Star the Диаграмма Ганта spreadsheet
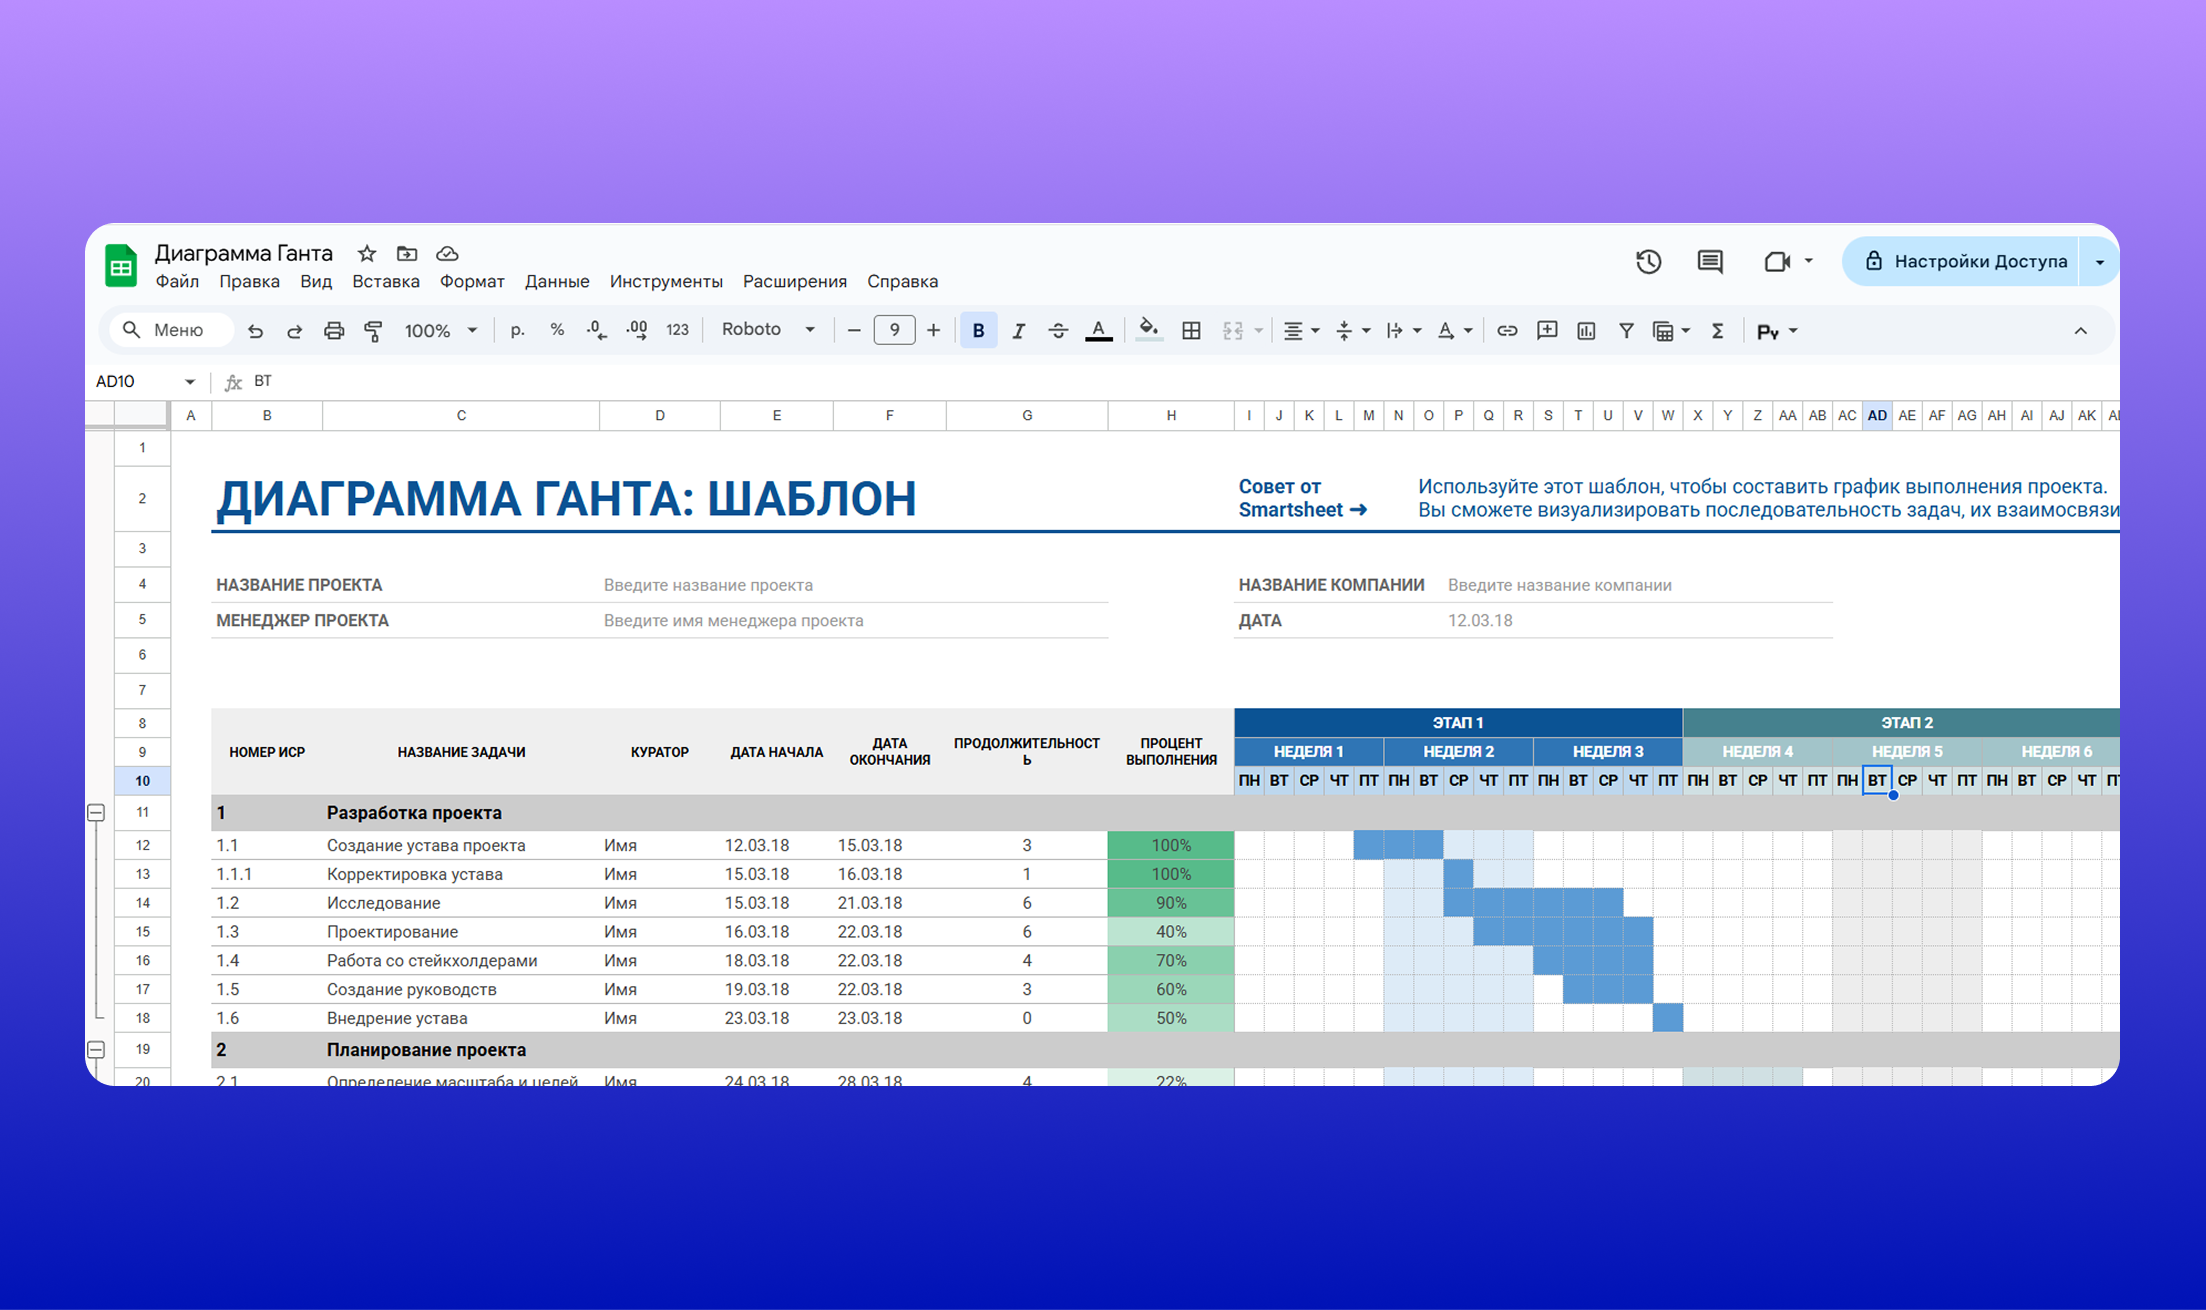Image resolution: width=2206 pixels, height=1310 pixels. coord(366,253)
